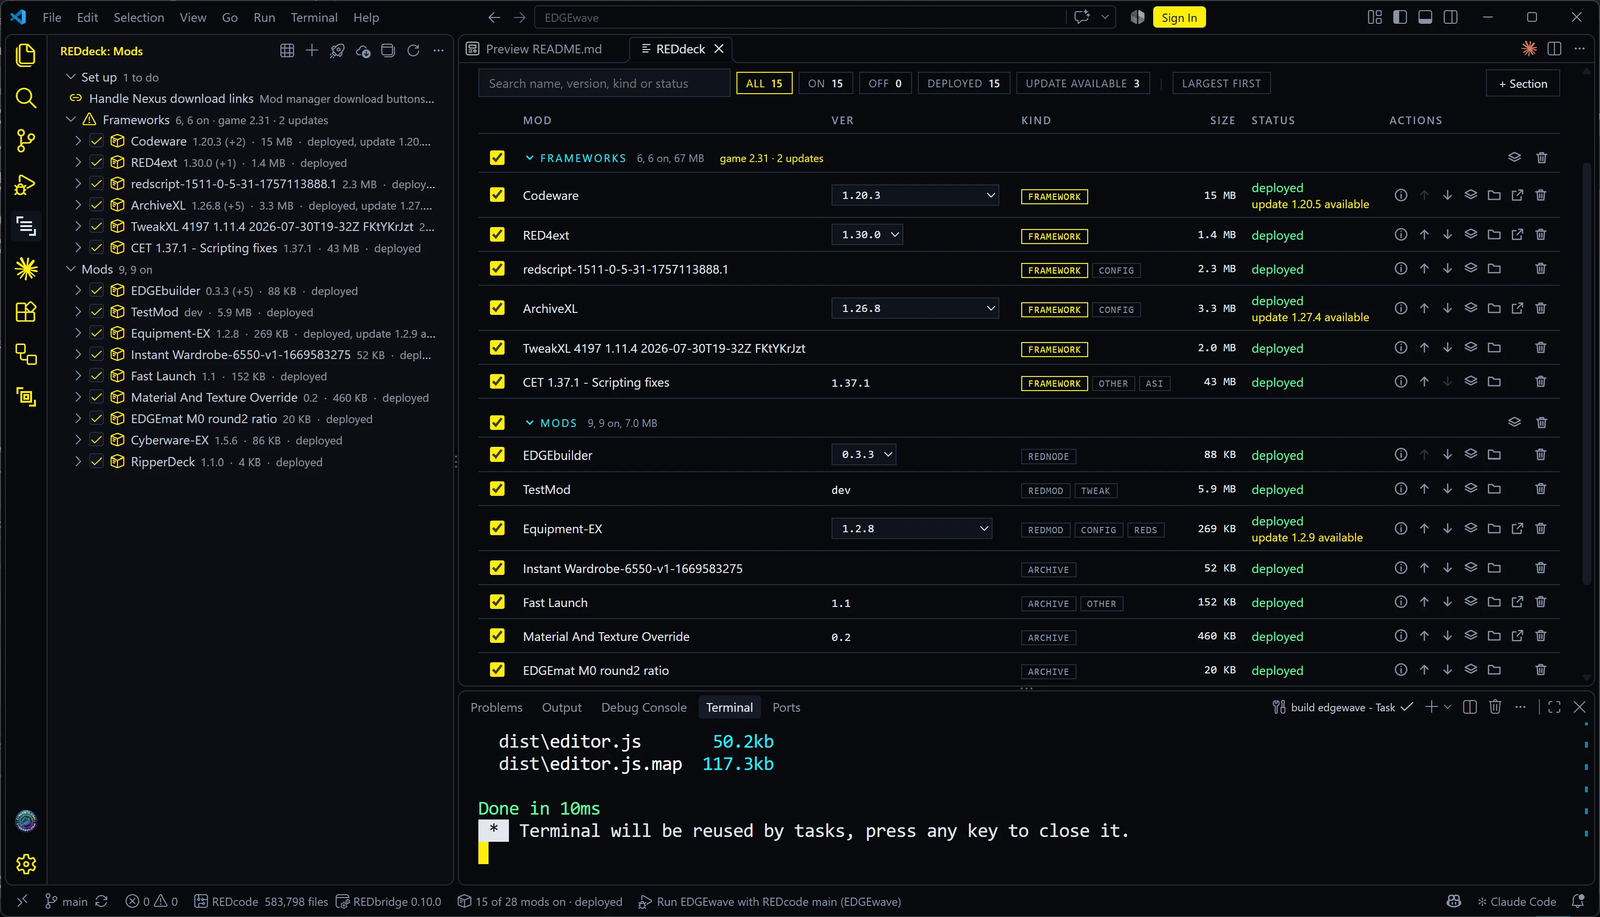Click info icon for Codeware row
1600x917 pixels.
(x=1401, y=195)
